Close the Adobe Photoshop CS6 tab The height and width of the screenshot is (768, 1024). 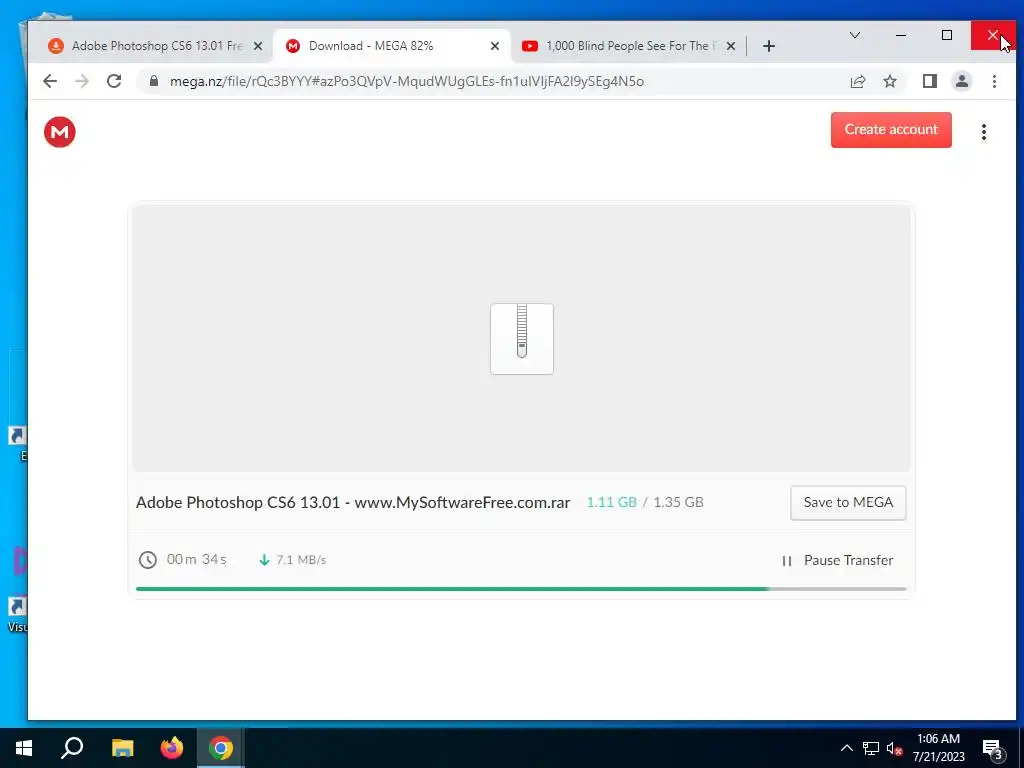(258, 46)
